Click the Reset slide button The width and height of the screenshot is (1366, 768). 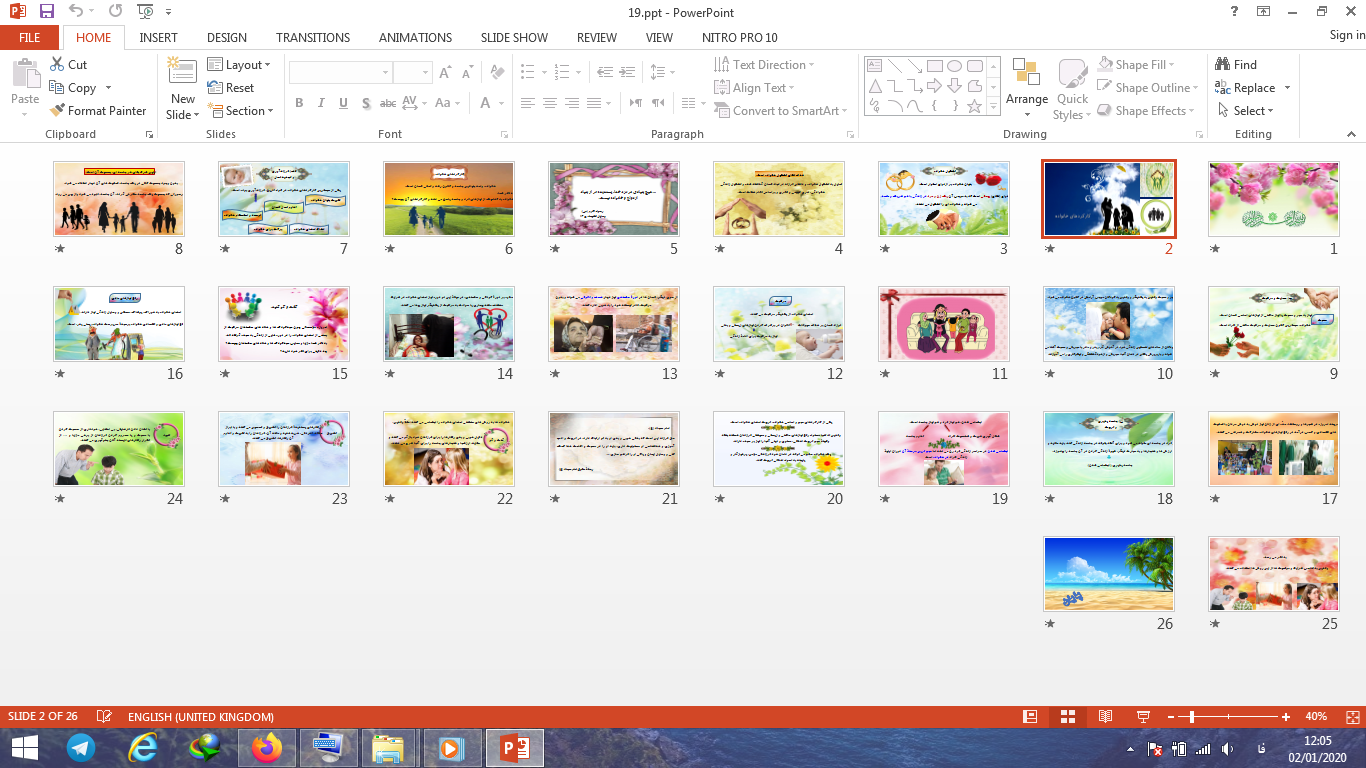232,88
